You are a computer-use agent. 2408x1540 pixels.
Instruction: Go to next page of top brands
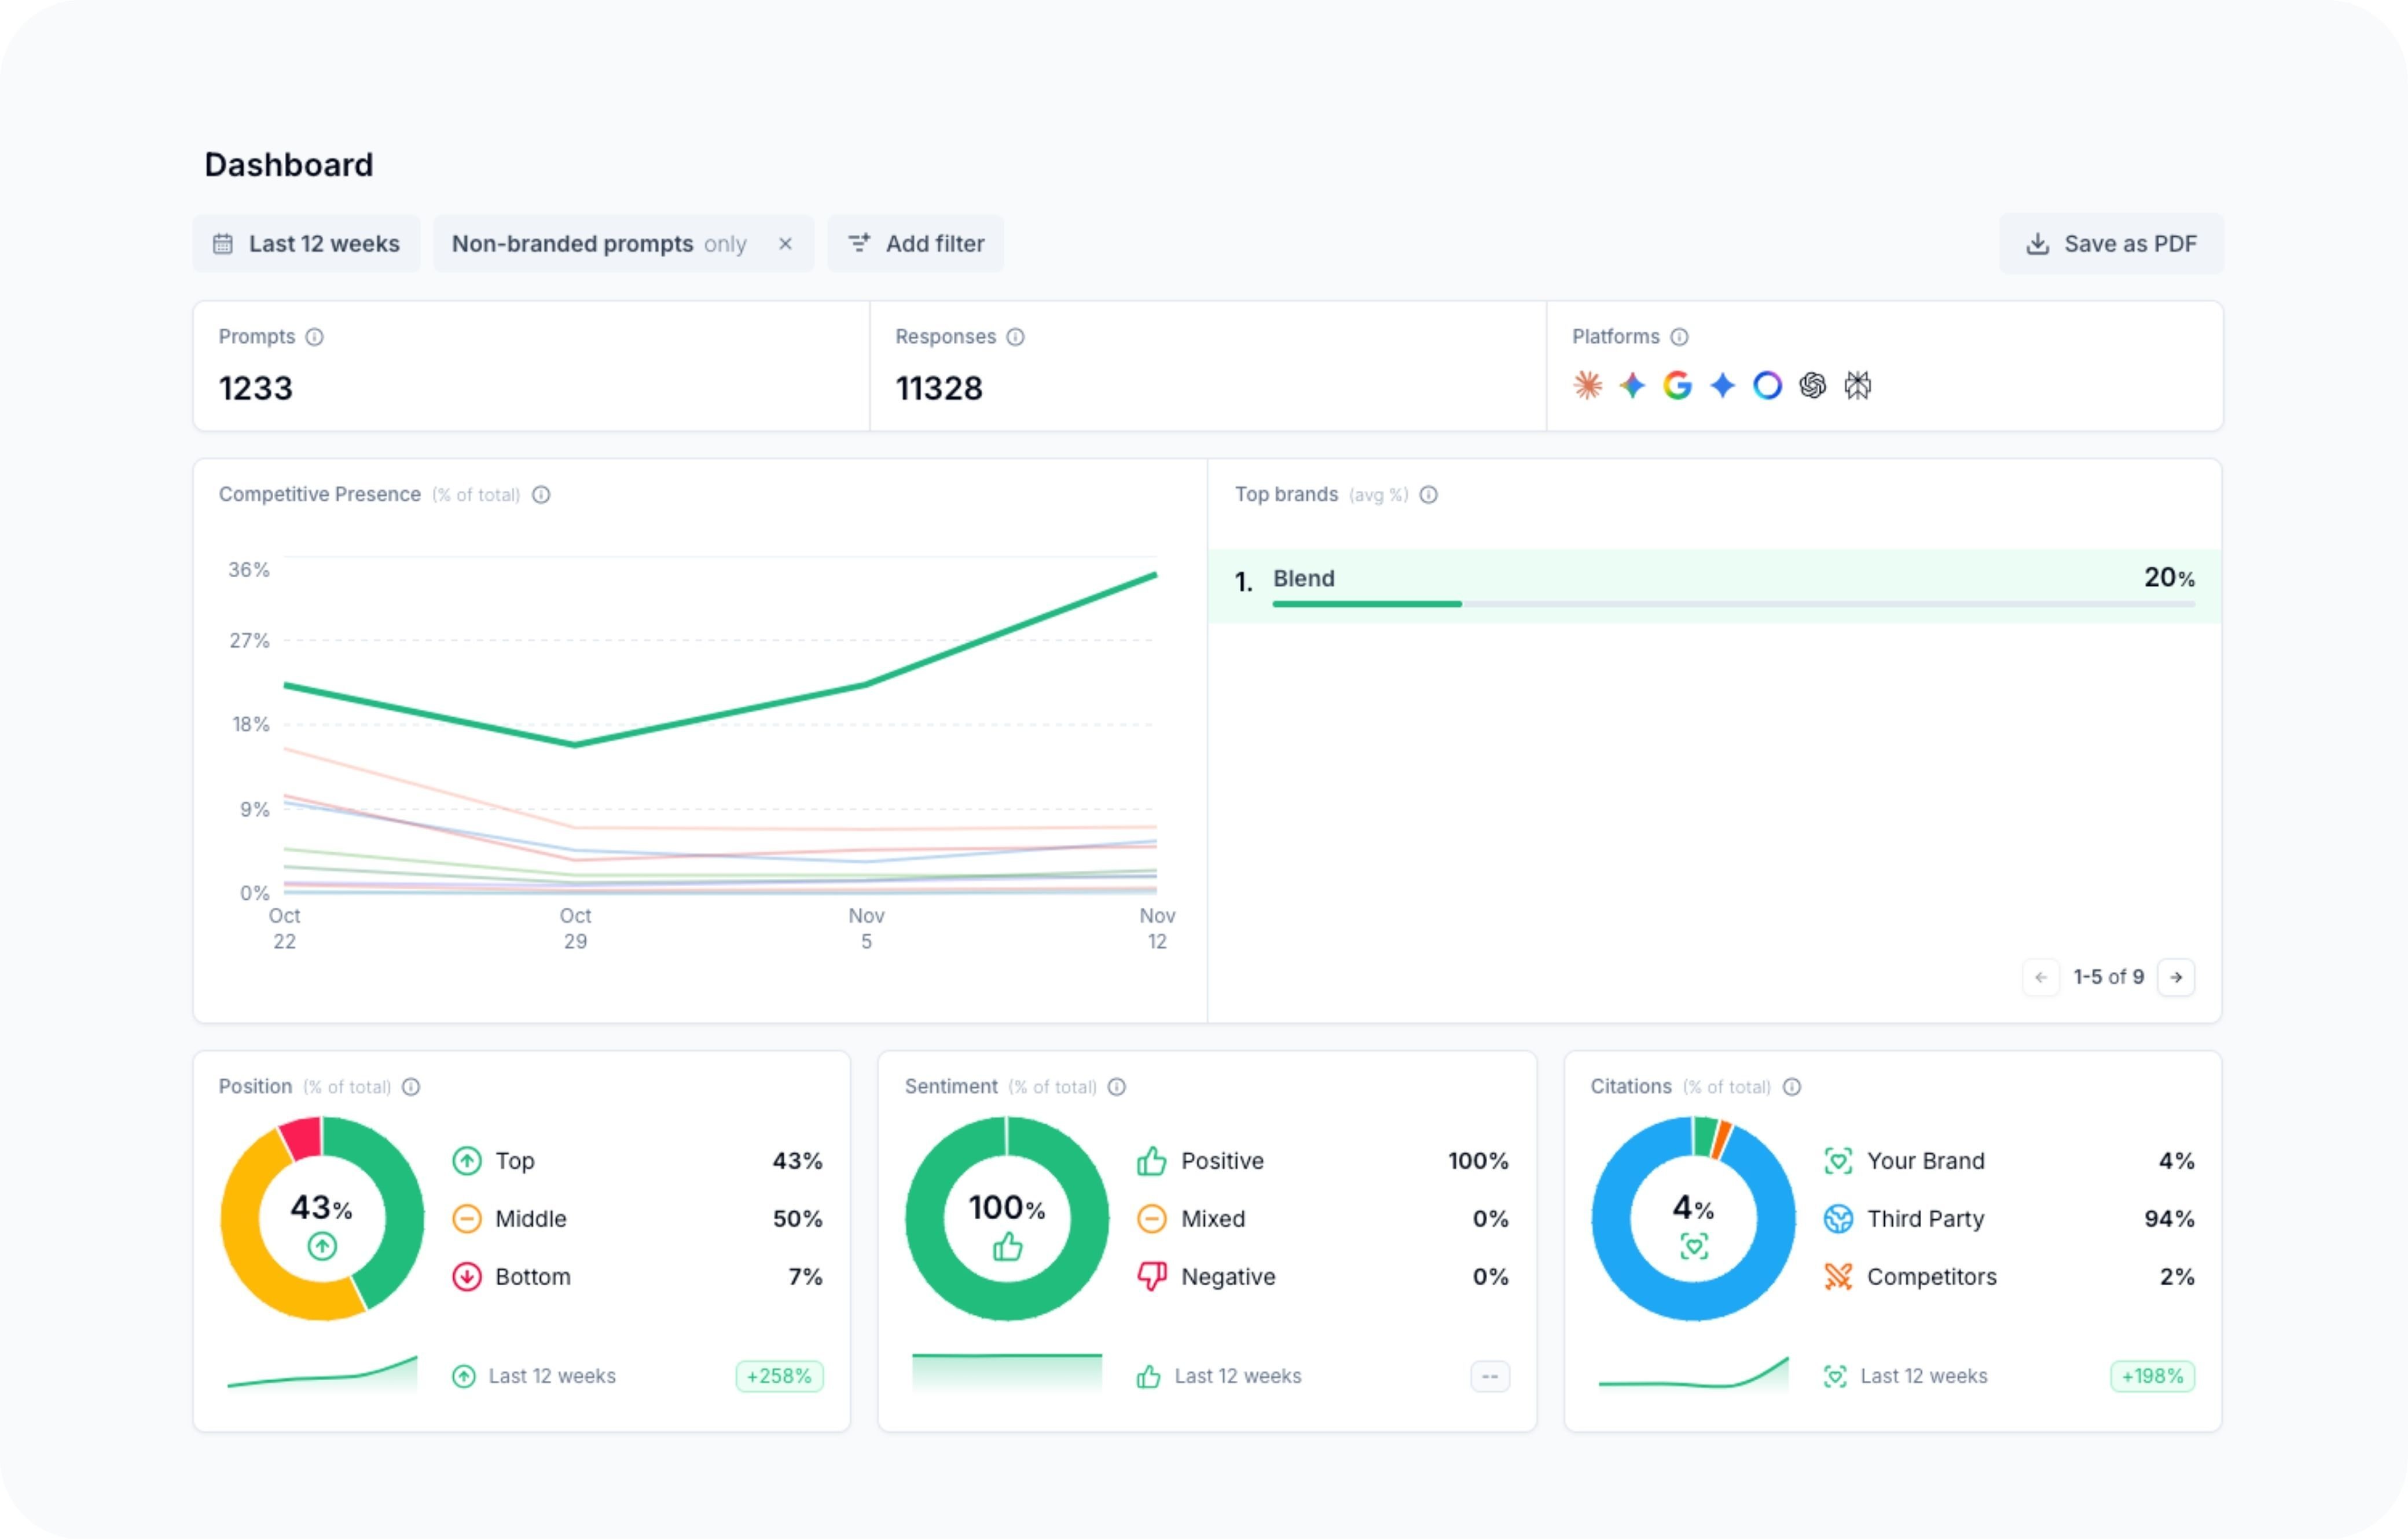click(2176, 977)
